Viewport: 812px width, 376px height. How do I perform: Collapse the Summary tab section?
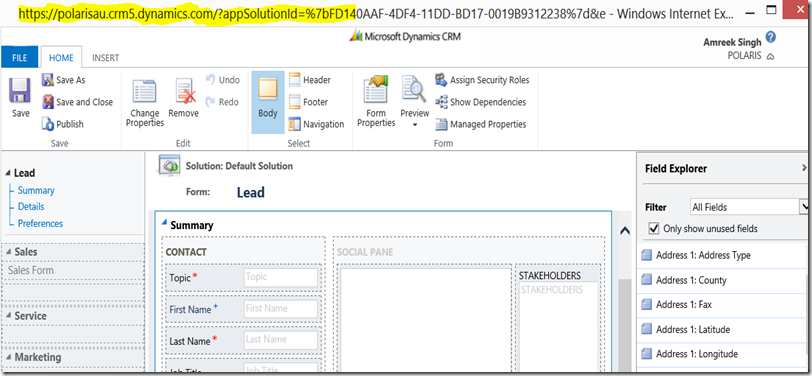[164, 223]
